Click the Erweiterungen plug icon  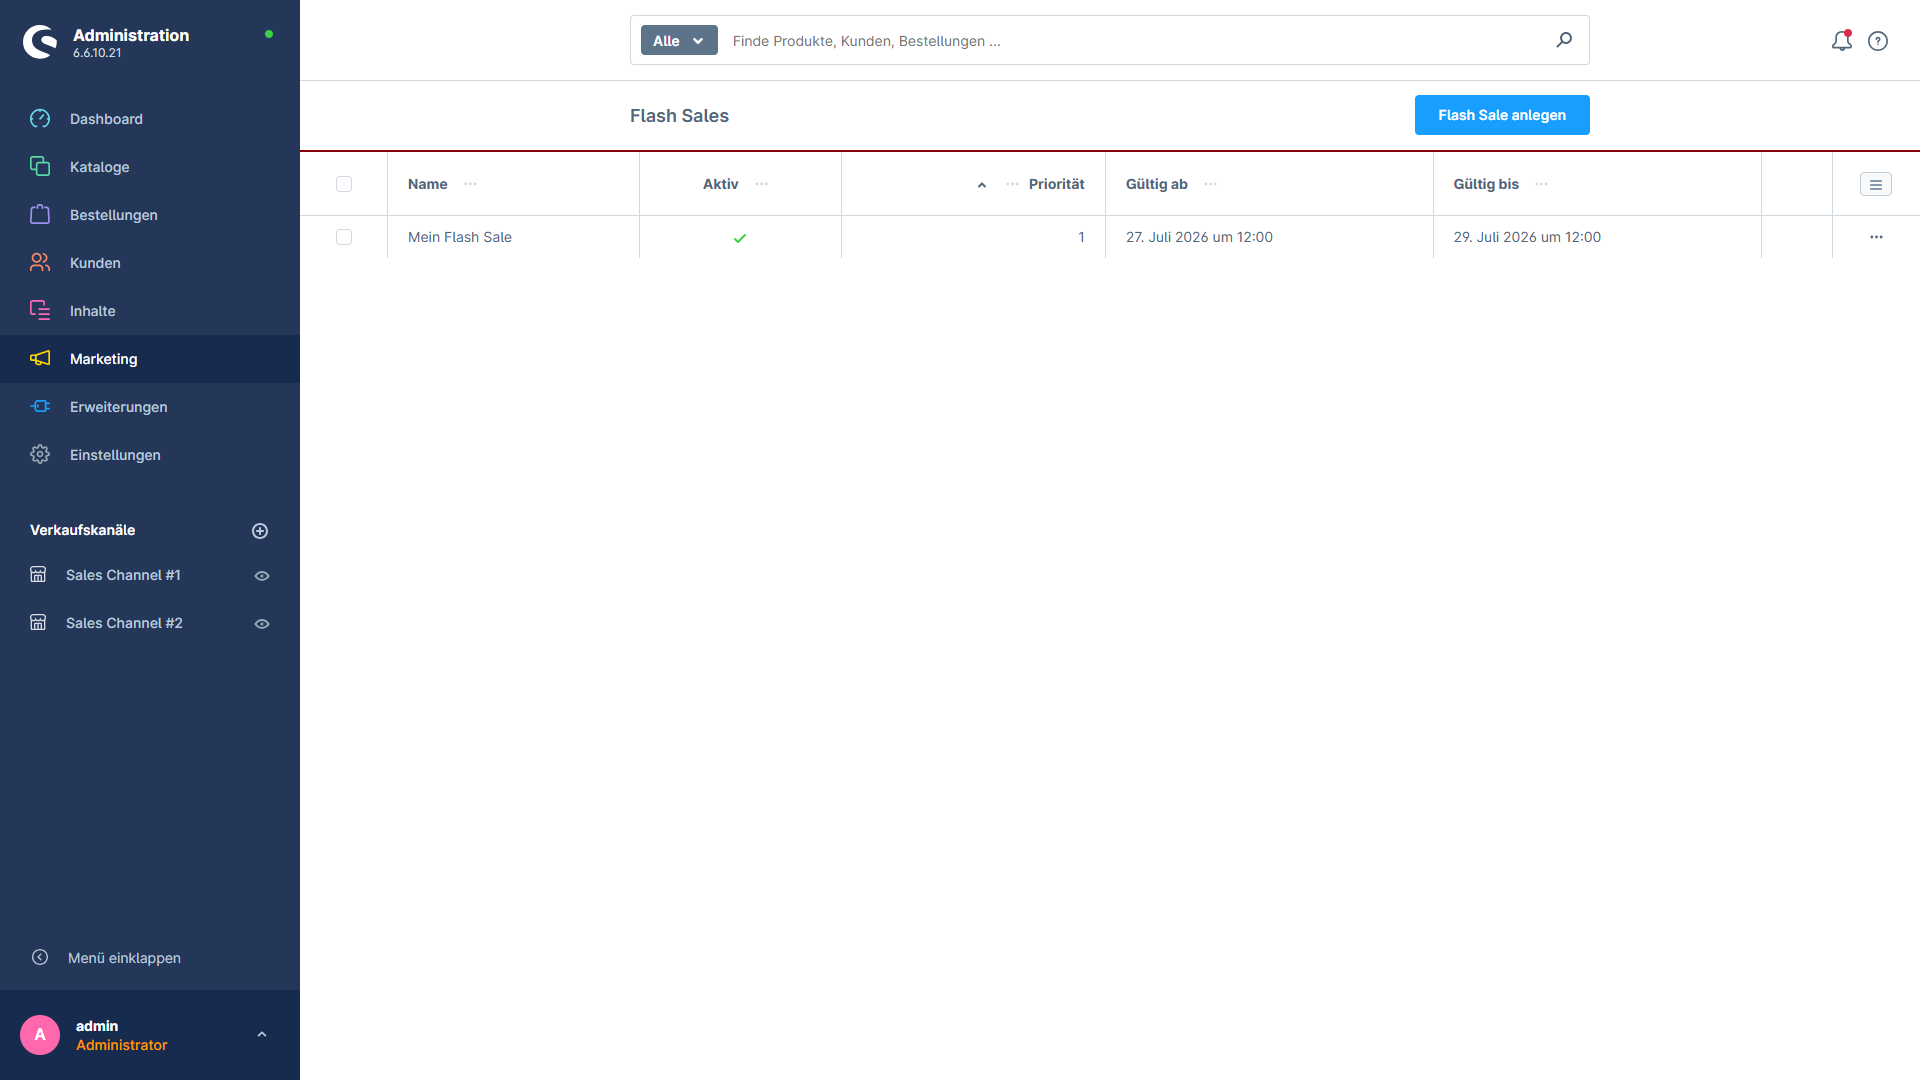tap(40, 407)
